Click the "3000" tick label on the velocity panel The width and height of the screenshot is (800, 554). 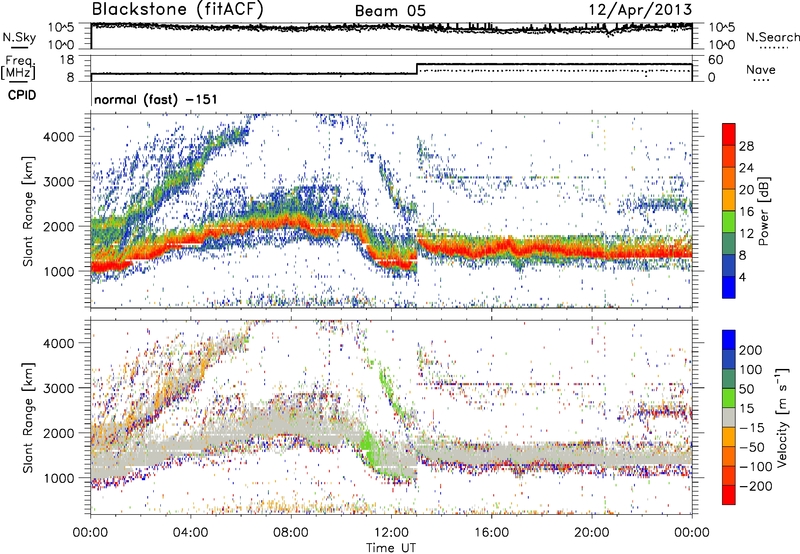pyautogui.click(x=58, y=388)
